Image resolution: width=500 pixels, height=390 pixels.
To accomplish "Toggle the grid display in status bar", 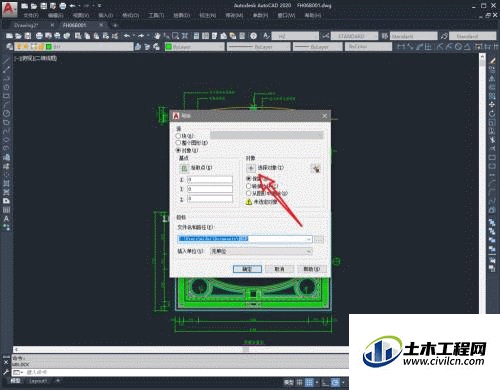I will [x=300, y=382].
